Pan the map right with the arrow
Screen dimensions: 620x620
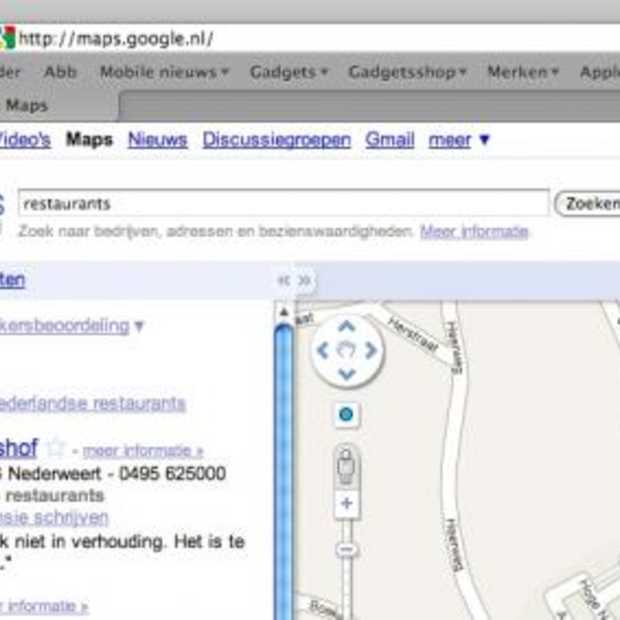(x=371, y=350)
